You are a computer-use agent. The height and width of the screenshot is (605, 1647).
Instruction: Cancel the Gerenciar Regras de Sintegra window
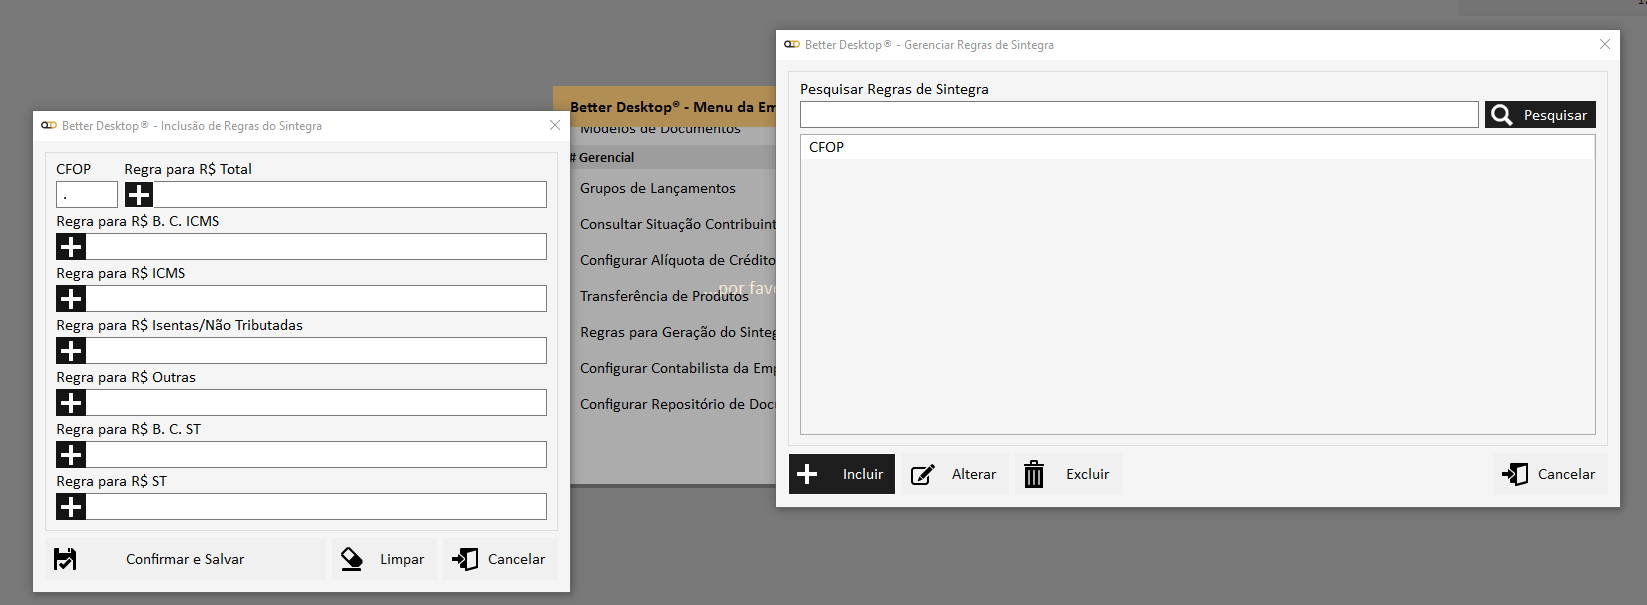pyautogui.click(x=1550, y=474)
